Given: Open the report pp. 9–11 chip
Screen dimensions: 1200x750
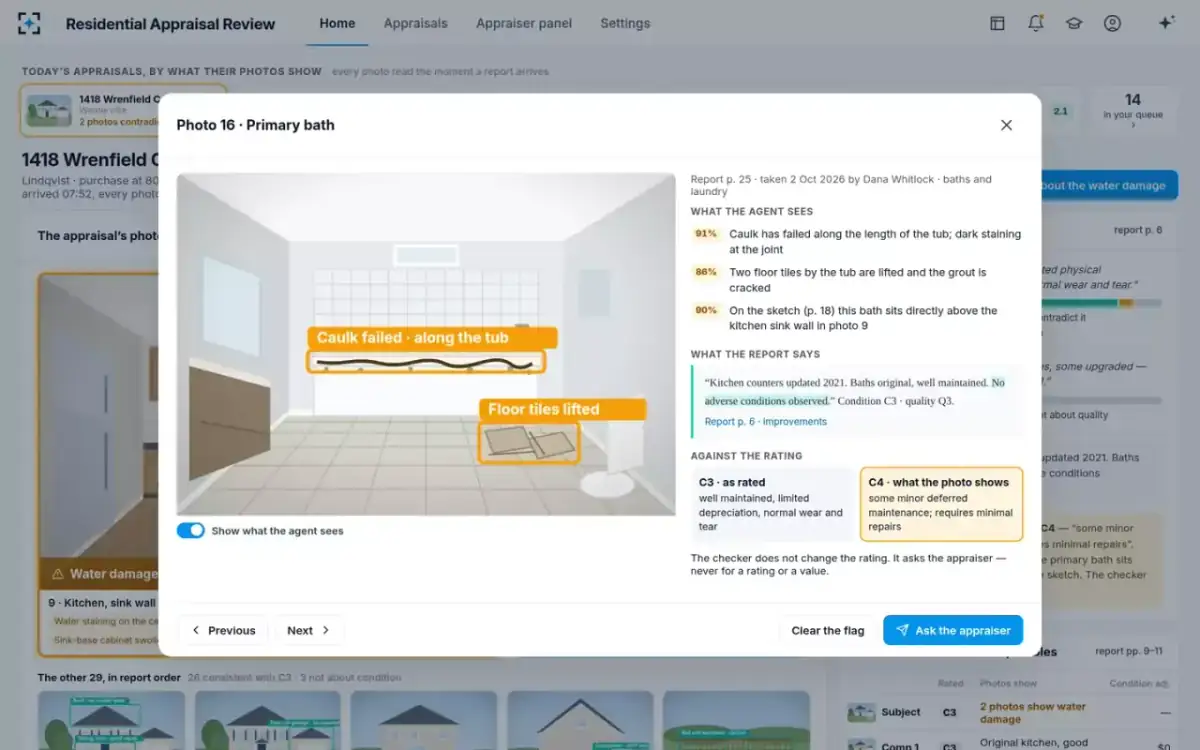Looking at the screenshot, I should point(1128,651).
